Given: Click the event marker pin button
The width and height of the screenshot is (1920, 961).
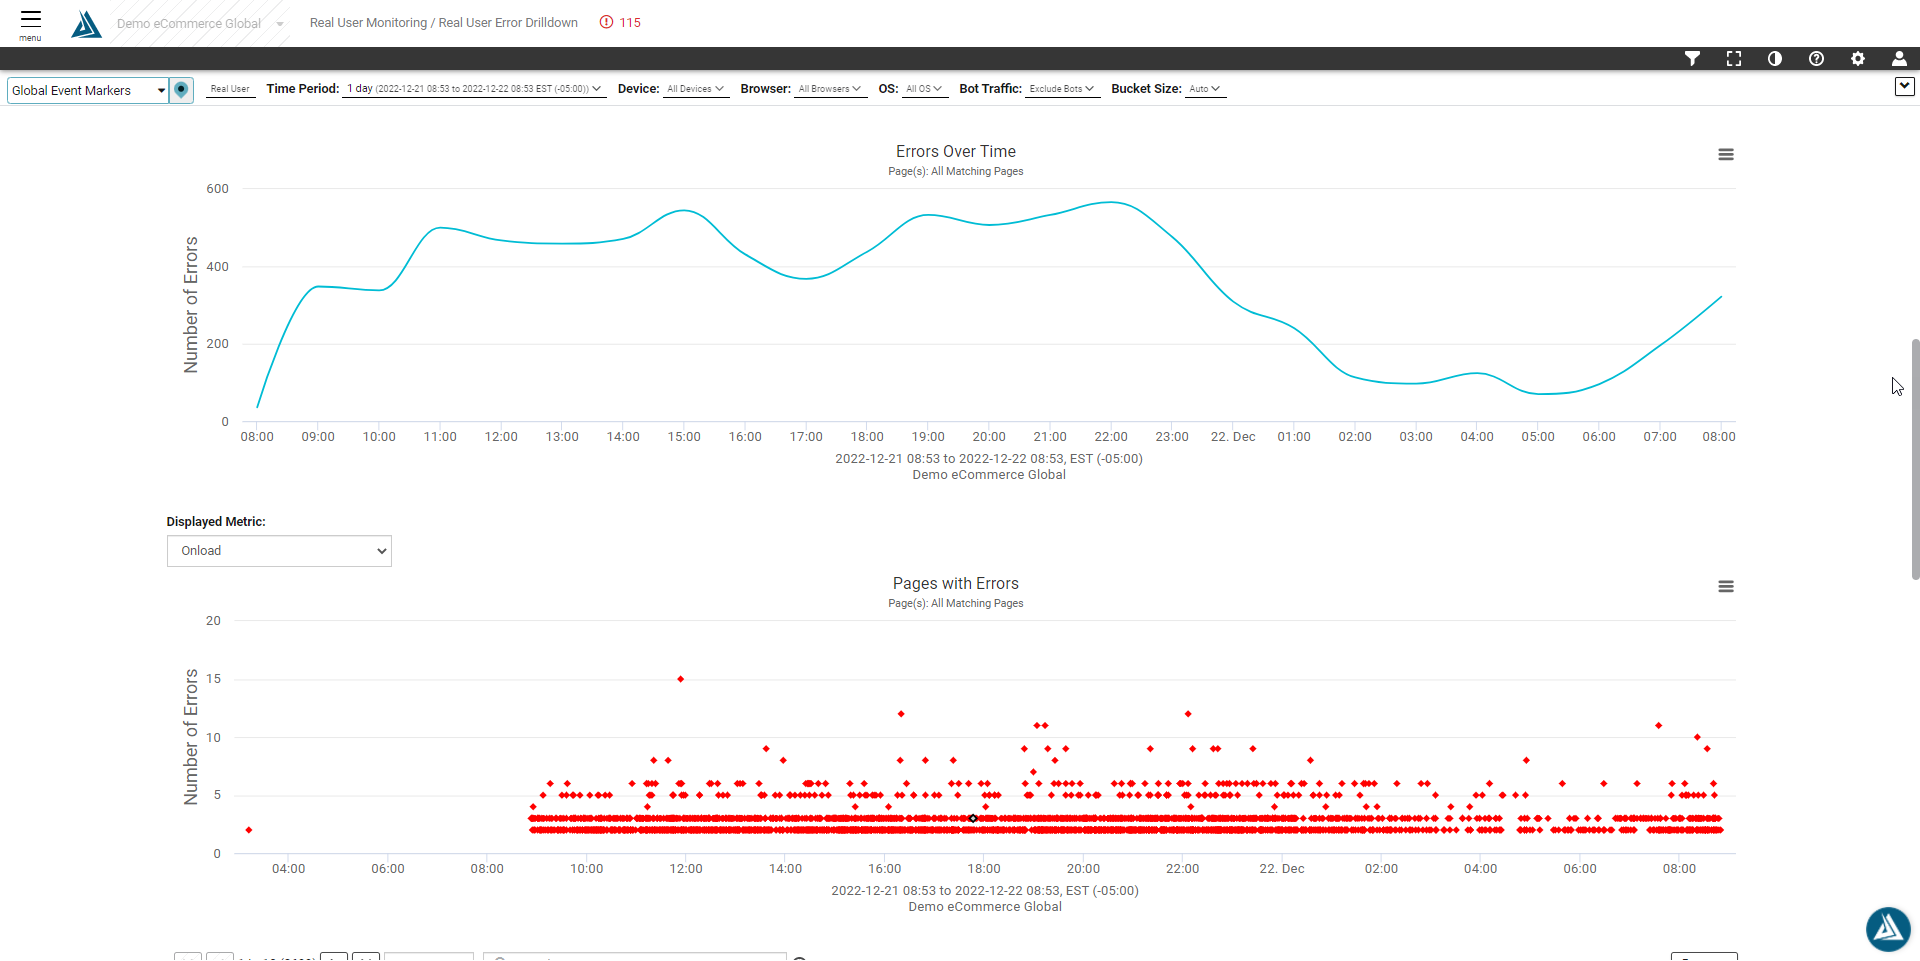Looking at the screenshot, I should tap(181, 90).
